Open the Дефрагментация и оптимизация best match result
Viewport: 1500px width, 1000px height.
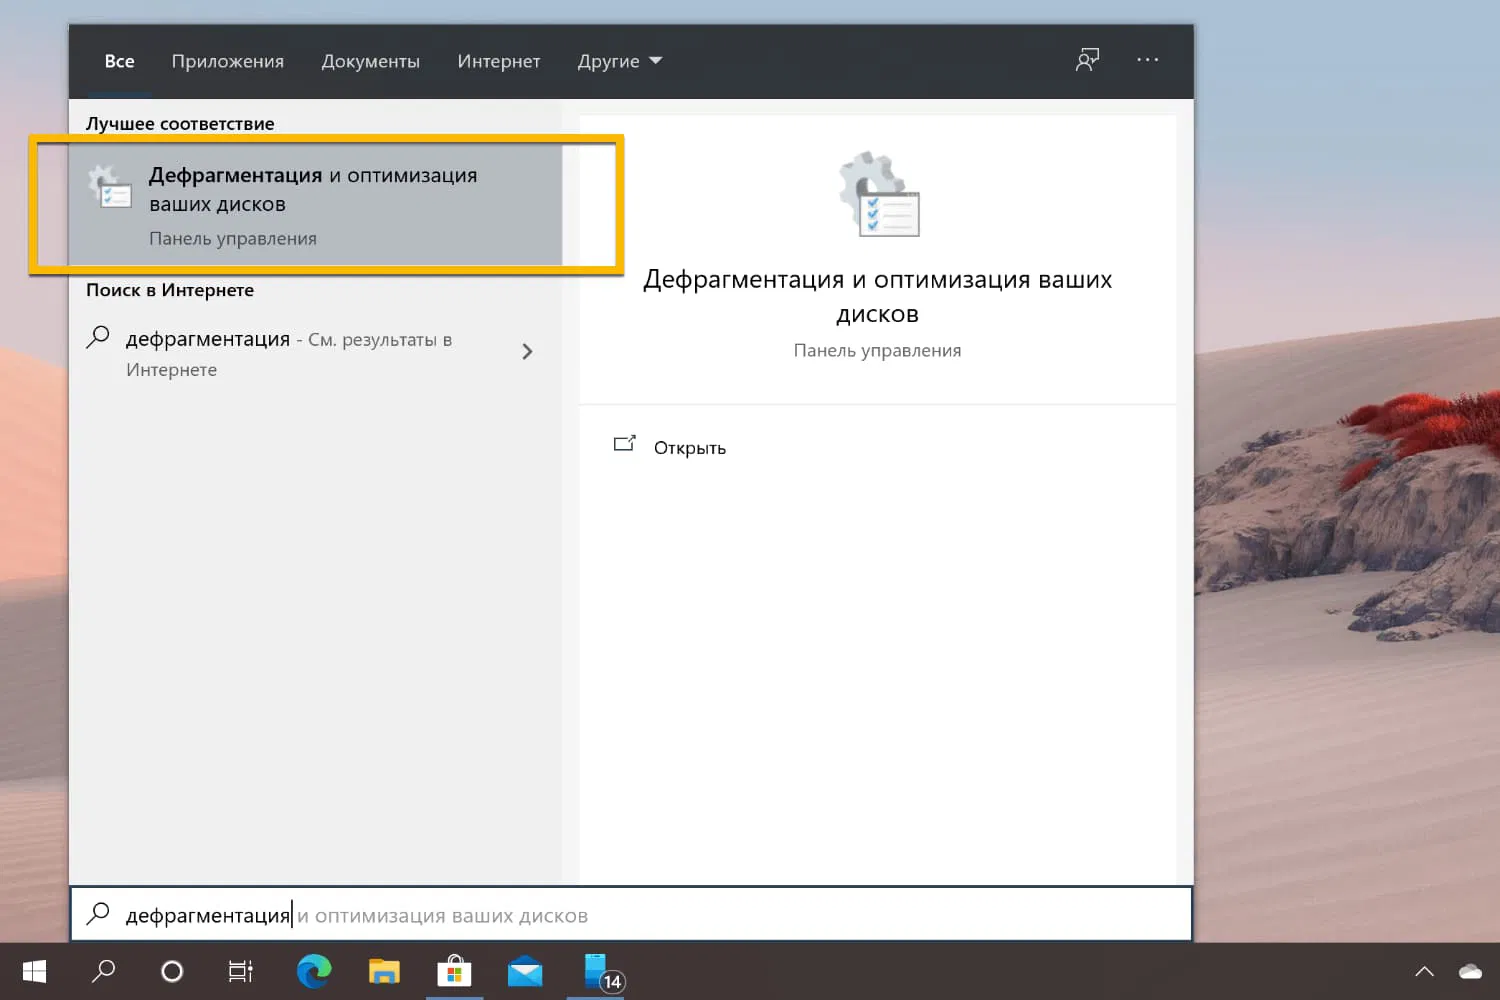coord(315,205)
